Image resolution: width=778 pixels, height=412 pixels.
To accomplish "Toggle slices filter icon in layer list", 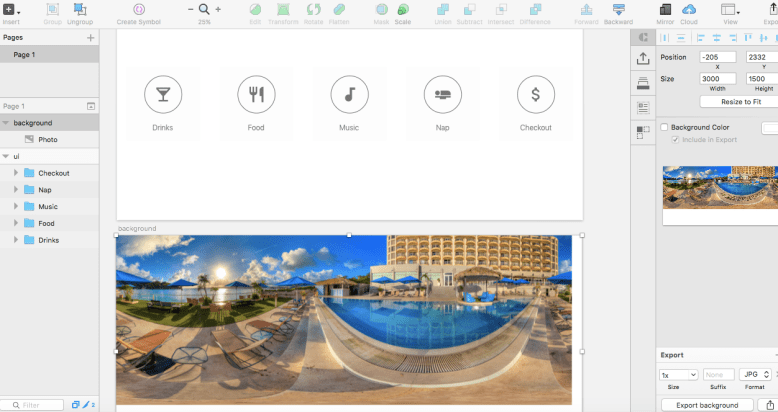I will coord(75,405).
